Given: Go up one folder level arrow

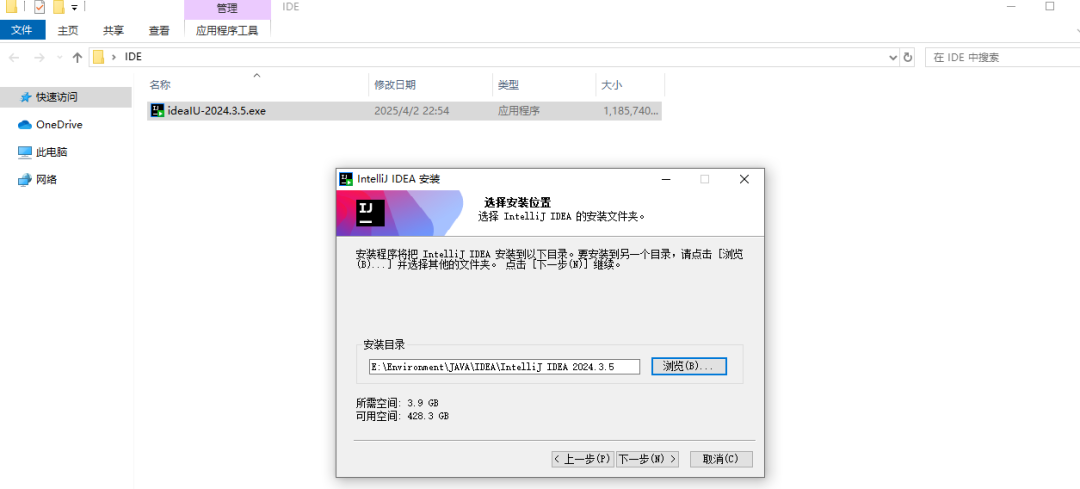Looking at the screenshot, I should (77, 57).
